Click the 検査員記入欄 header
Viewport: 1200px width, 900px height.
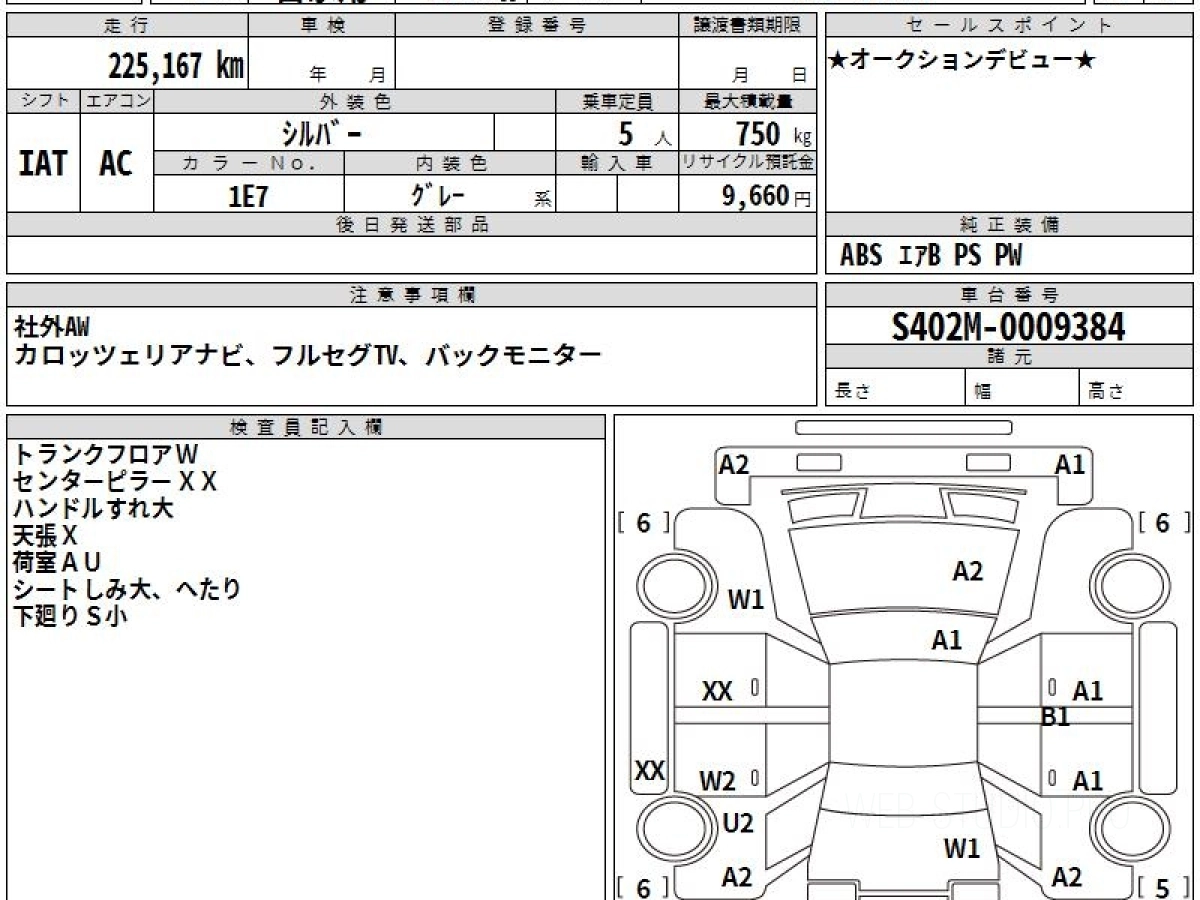(x=306, y=427)
